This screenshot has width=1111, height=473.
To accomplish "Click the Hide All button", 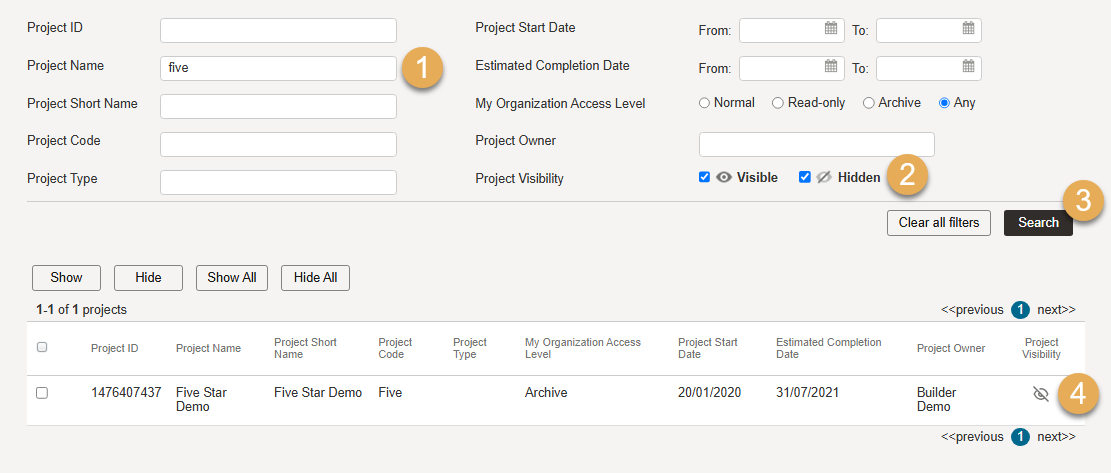I will click(x=315, y=278).
